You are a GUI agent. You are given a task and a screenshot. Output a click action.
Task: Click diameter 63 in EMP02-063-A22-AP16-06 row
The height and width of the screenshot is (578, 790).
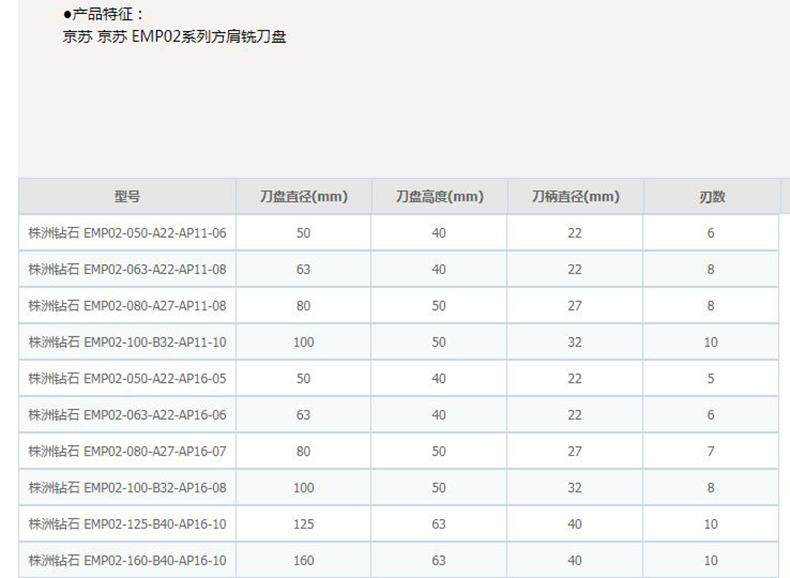(x=303, y=415)
